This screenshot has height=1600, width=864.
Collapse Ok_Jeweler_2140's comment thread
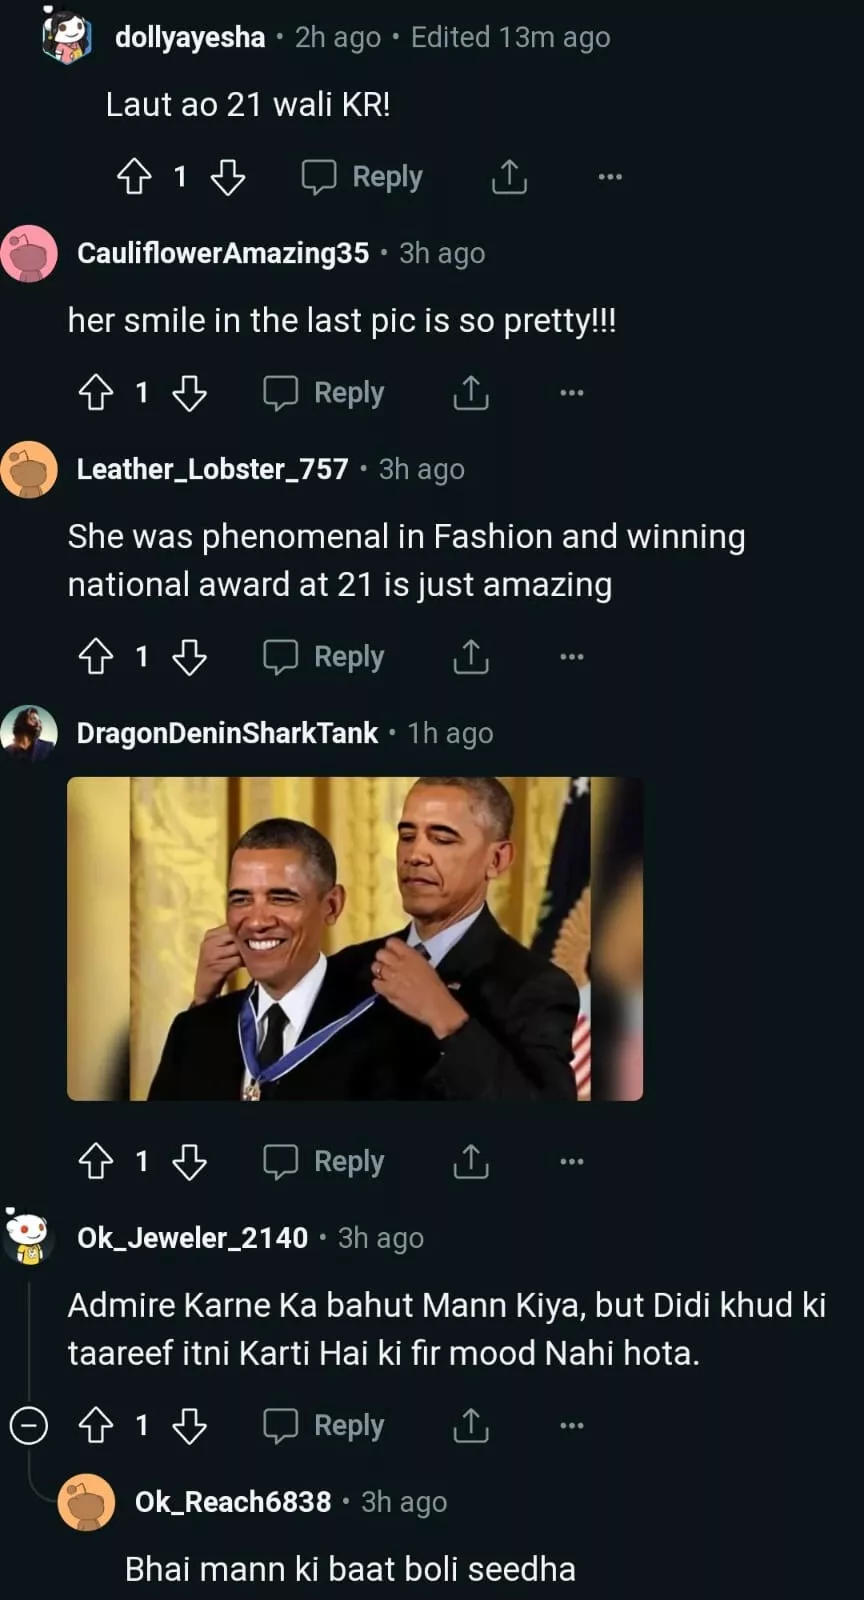[x=29, y=1425]
